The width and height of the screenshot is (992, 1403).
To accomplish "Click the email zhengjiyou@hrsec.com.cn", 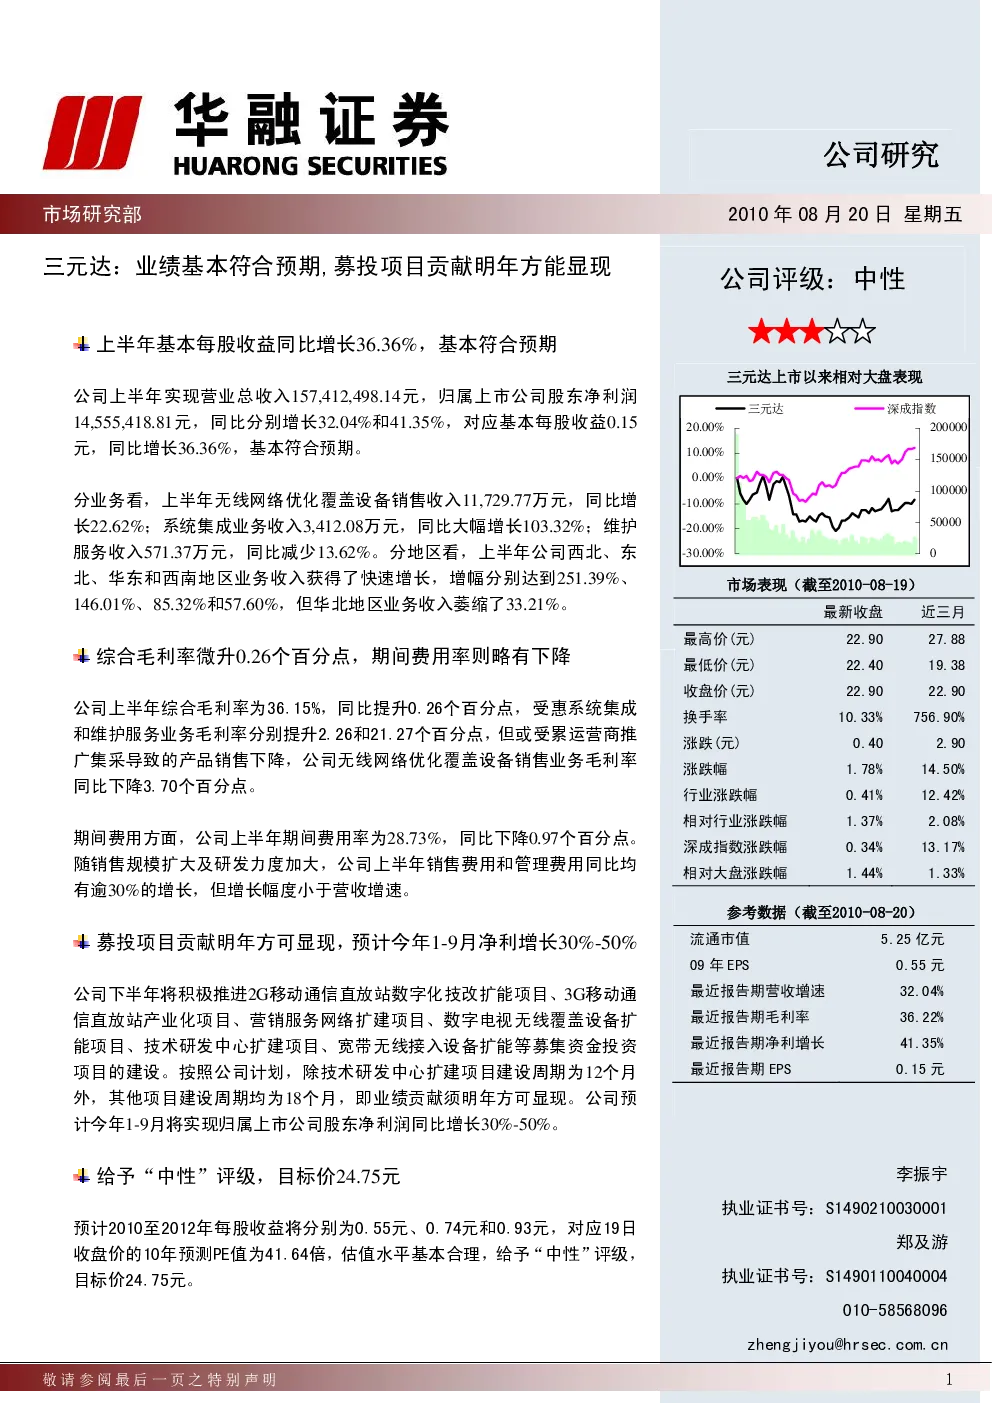I will click(x=847, y=1344).
